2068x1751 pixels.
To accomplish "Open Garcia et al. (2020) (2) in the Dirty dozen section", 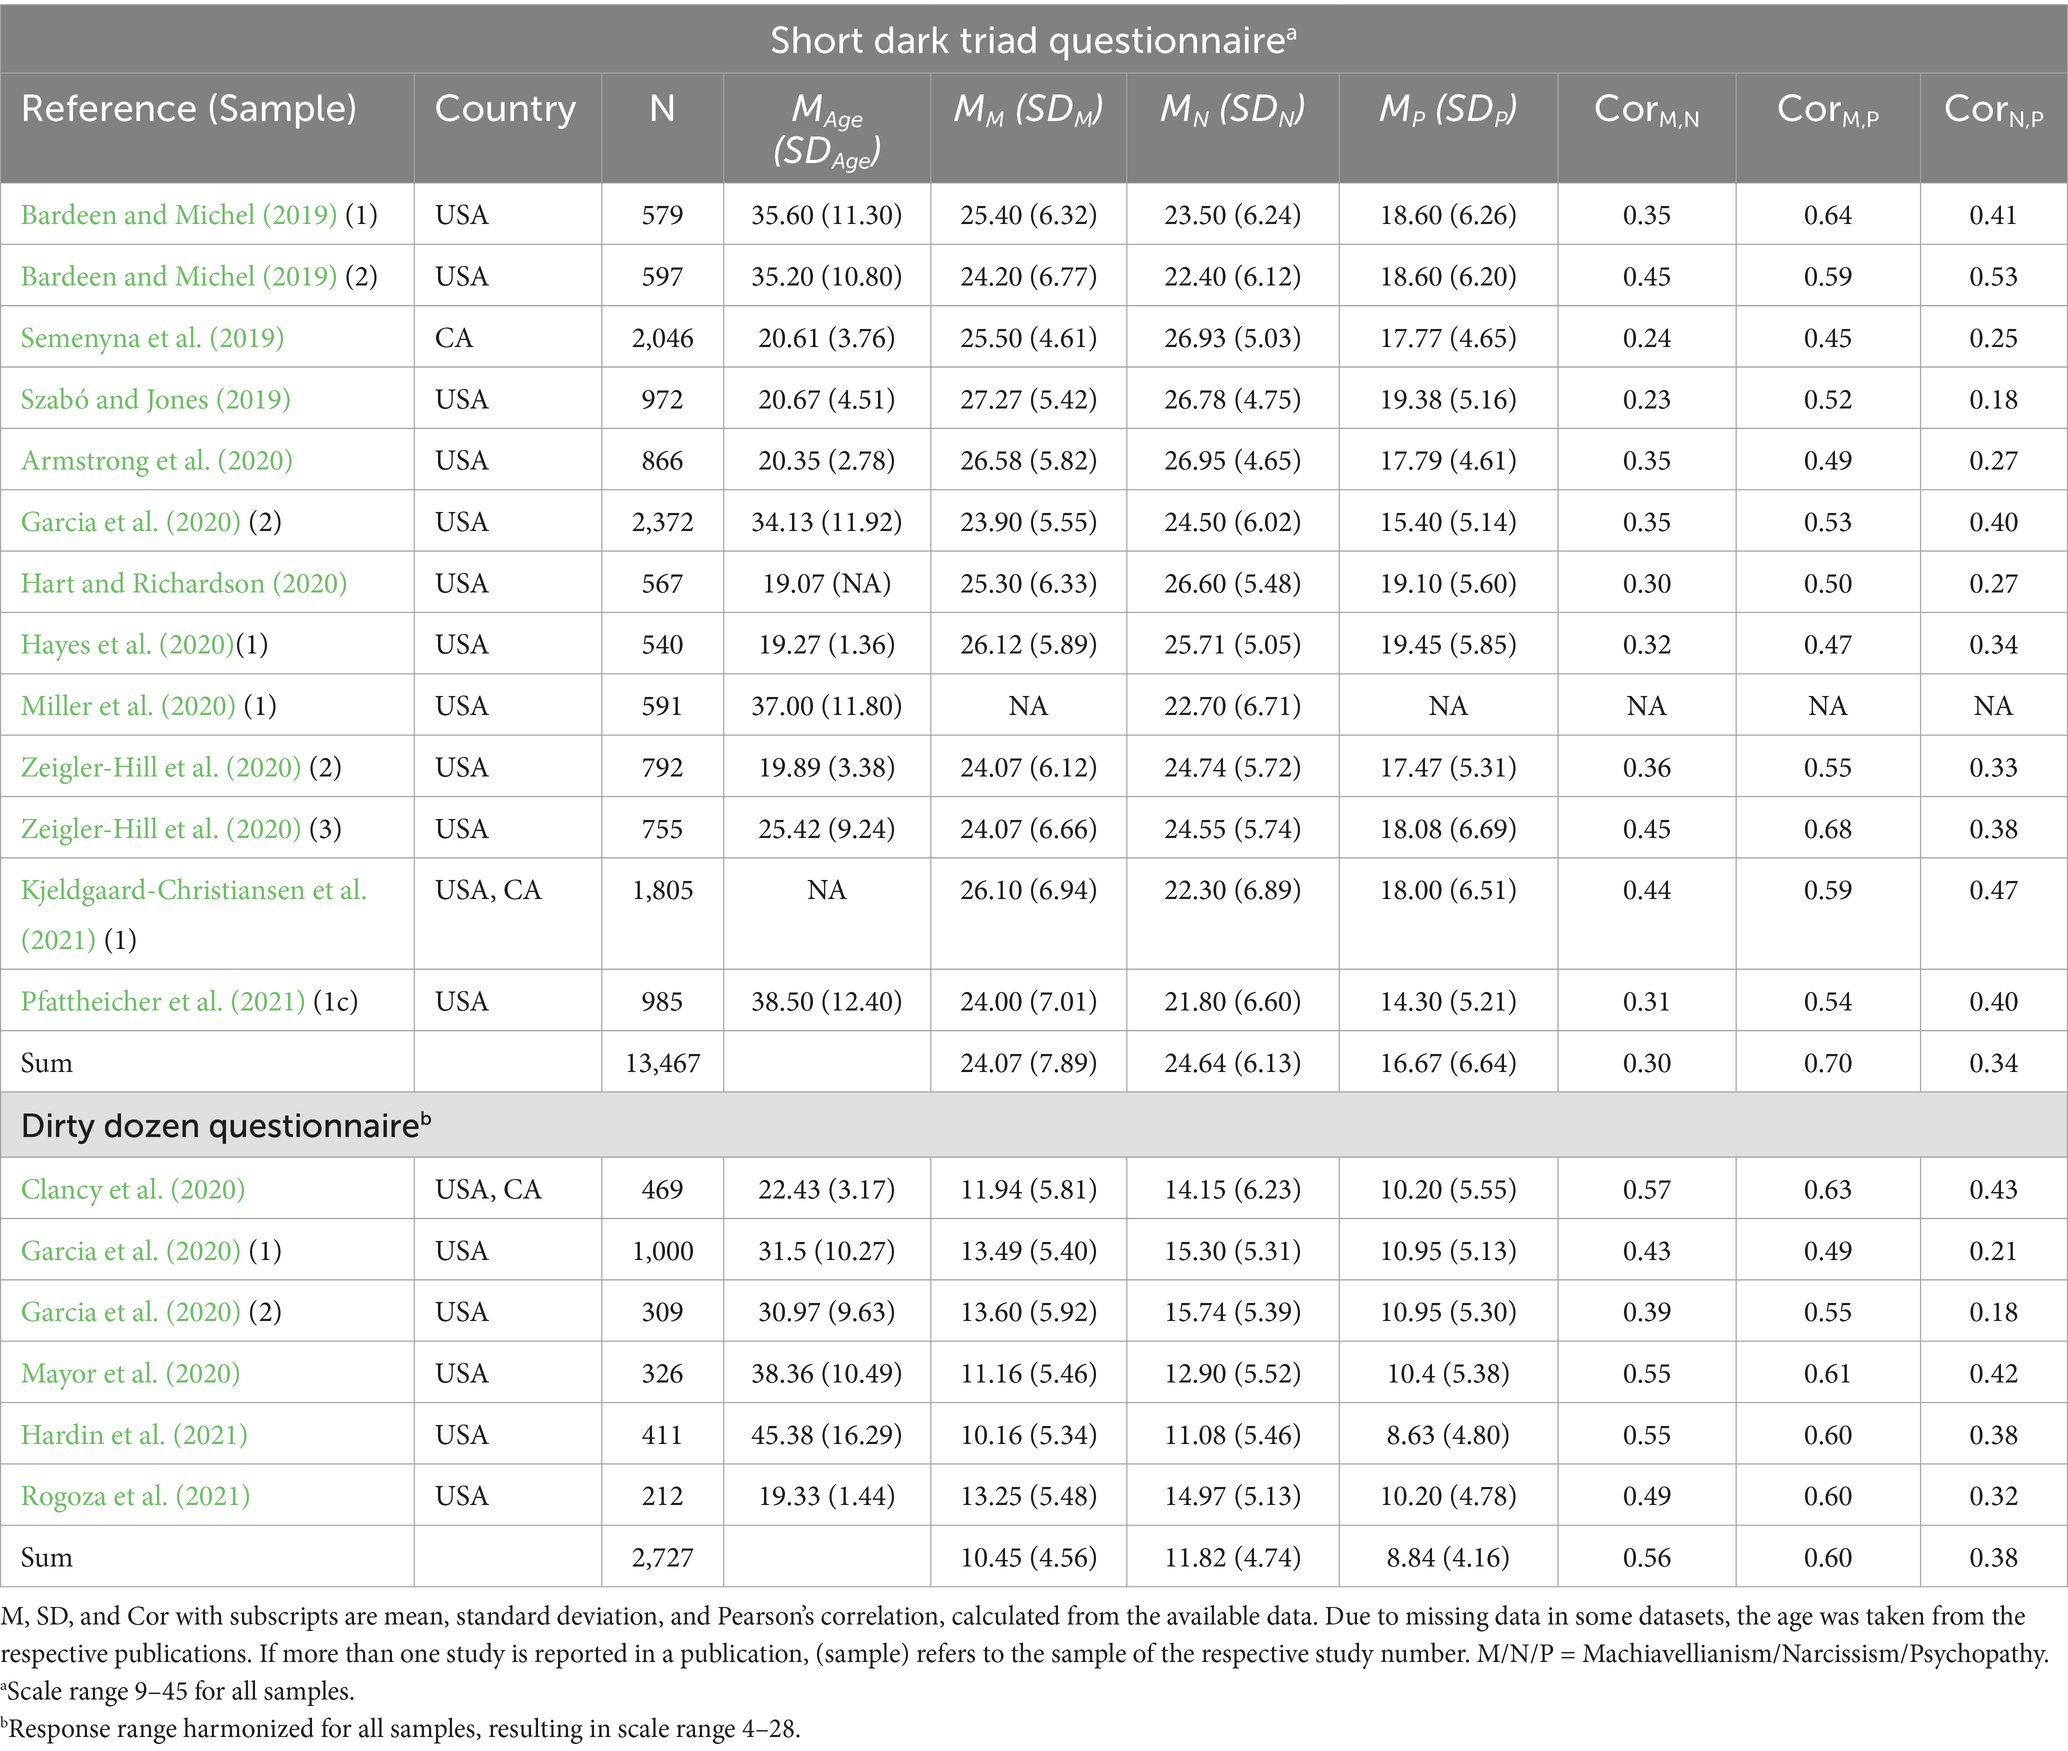I will (131, 1312).
